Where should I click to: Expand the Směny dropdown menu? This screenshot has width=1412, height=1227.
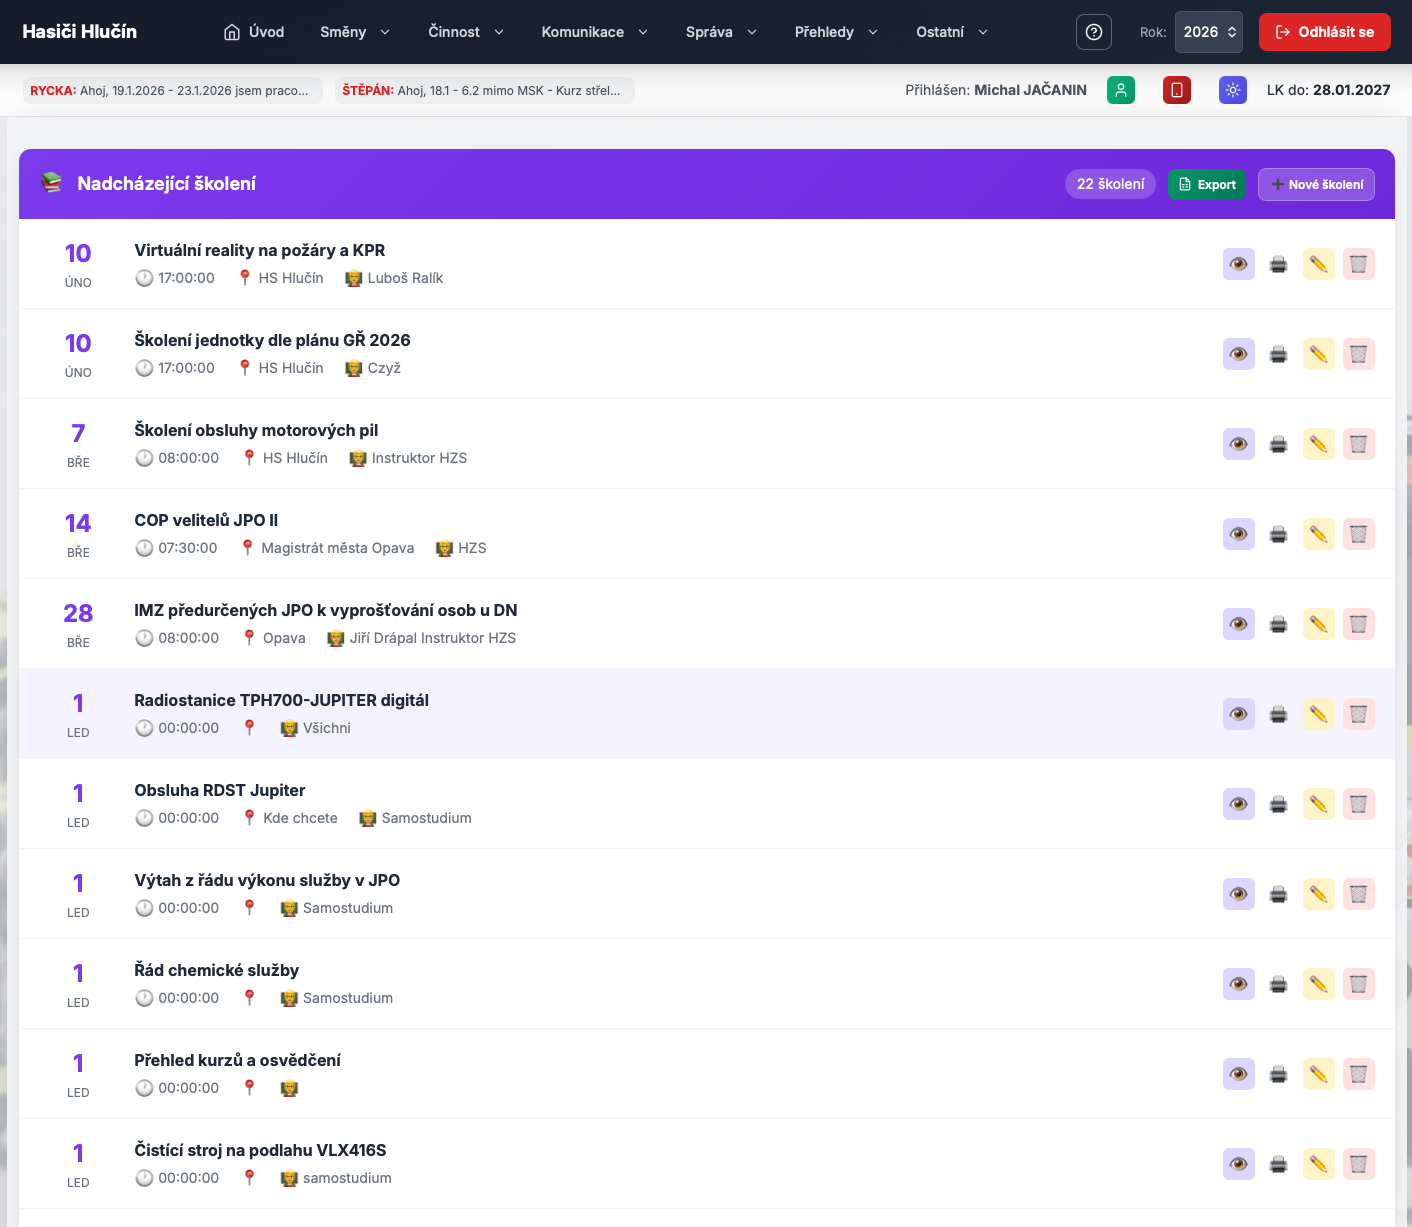tap(354, 32)
